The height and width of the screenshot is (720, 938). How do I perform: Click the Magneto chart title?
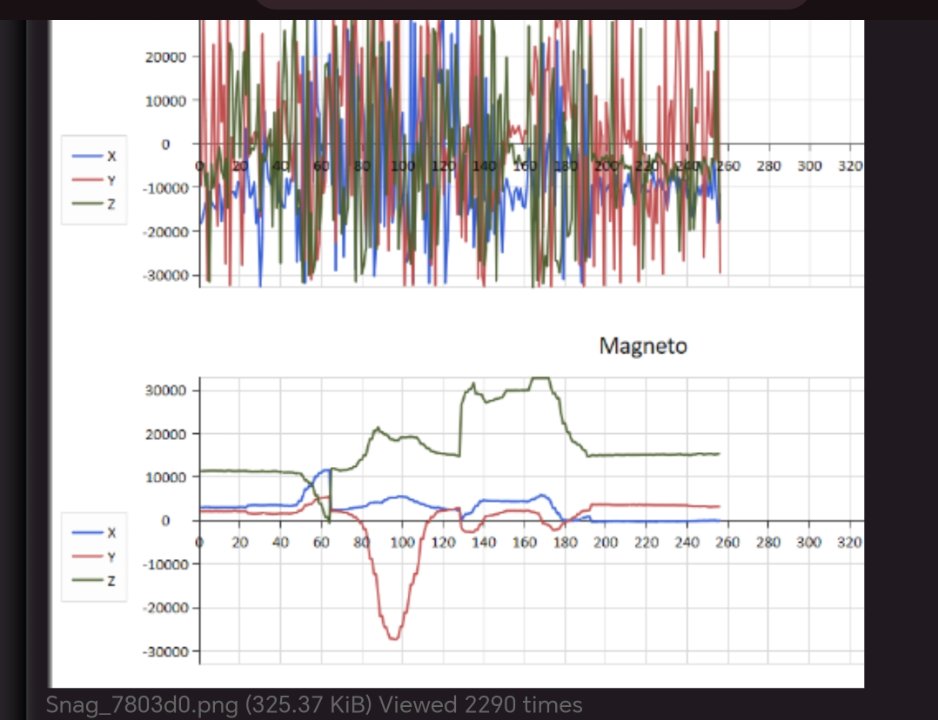[642, 346]
